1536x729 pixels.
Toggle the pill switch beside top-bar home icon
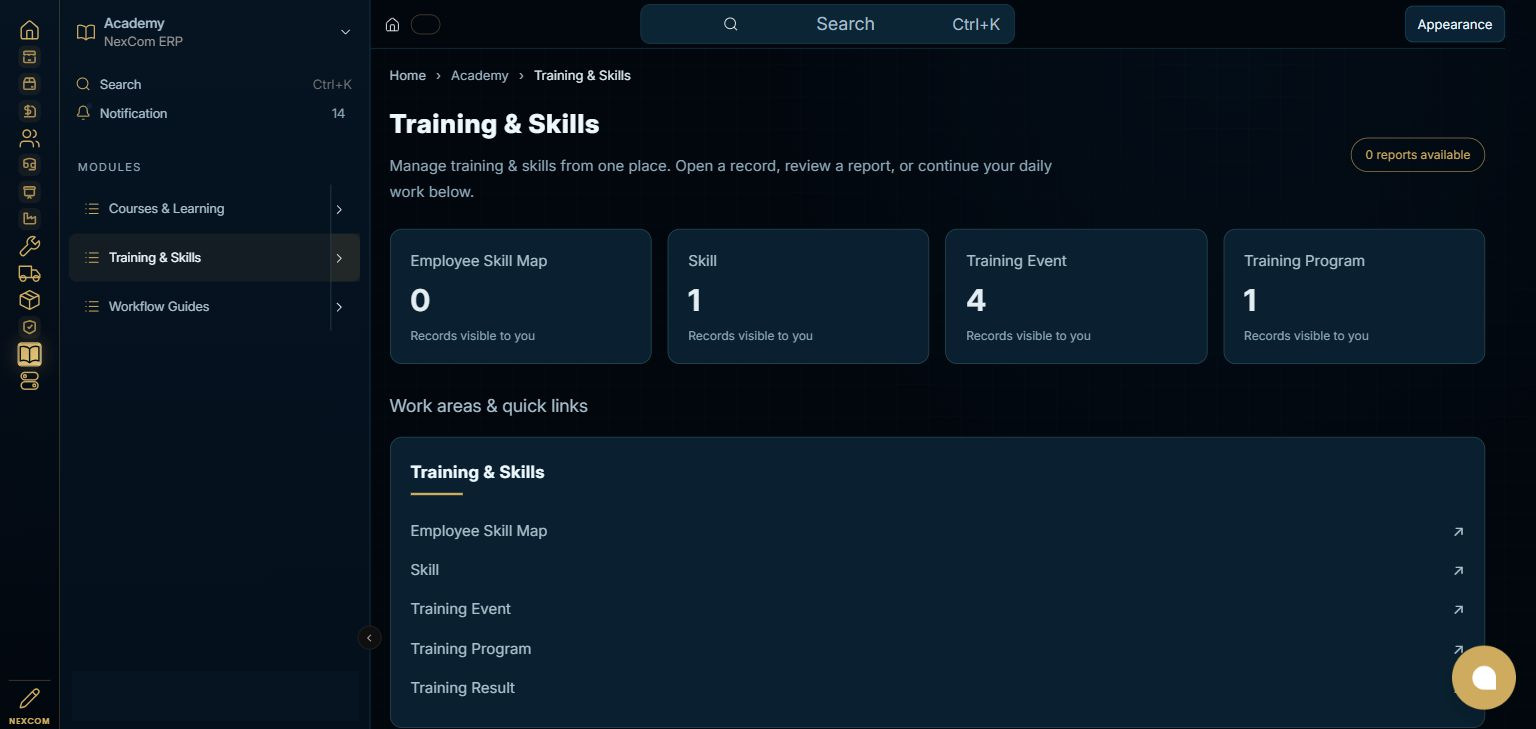point(425,25)
